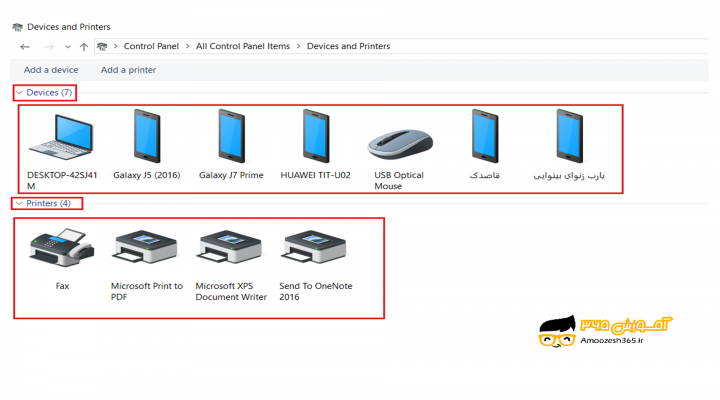Select the DESKTOP-42SJ41M laptop icon
This screenshot has height=400, width=720.
61,137
